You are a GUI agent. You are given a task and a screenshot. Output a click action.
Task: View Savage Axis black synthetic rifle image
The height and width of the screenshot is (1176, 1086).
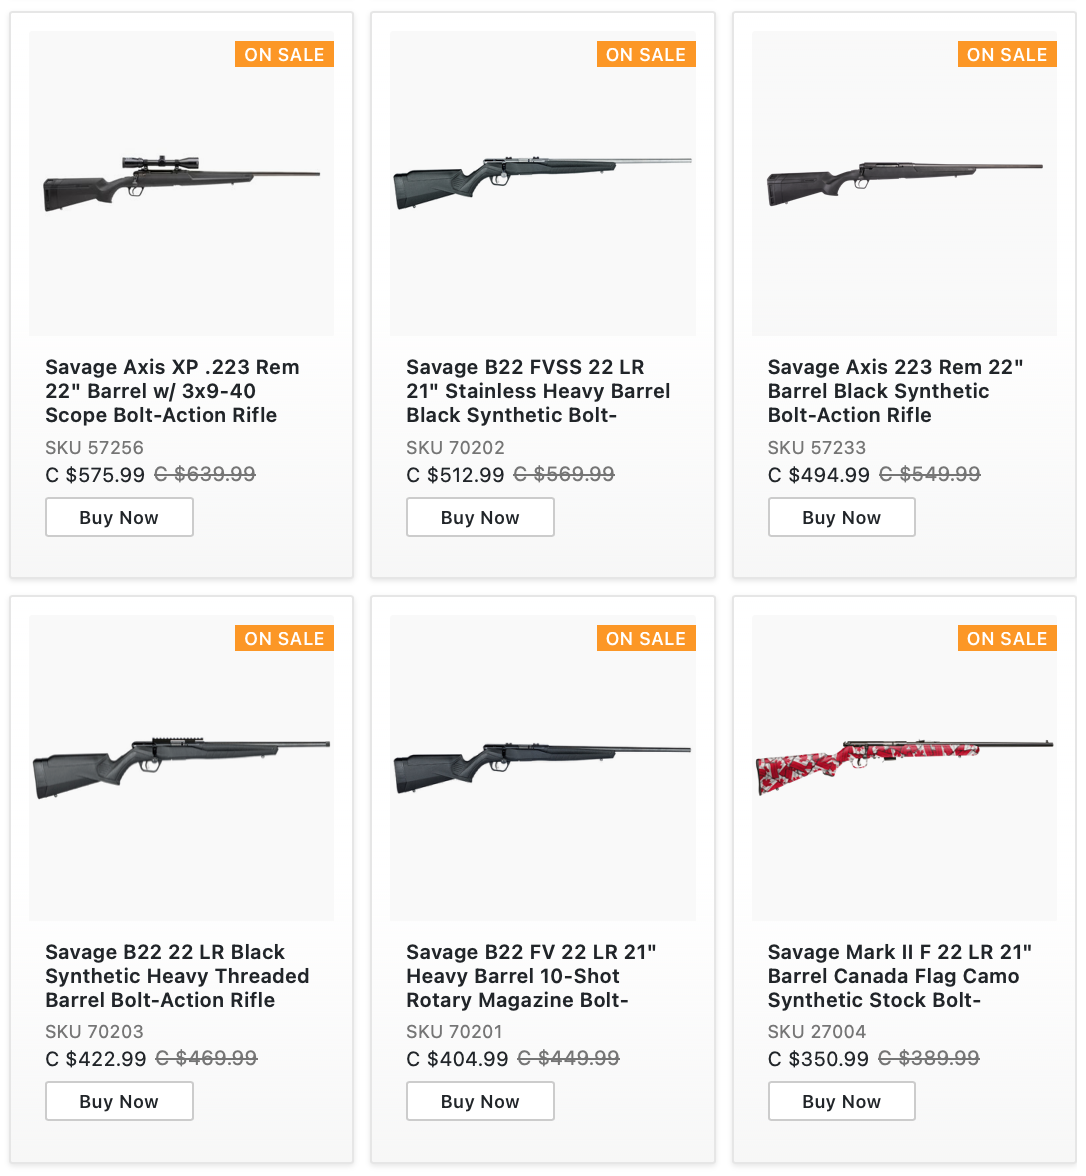[904, 184]
